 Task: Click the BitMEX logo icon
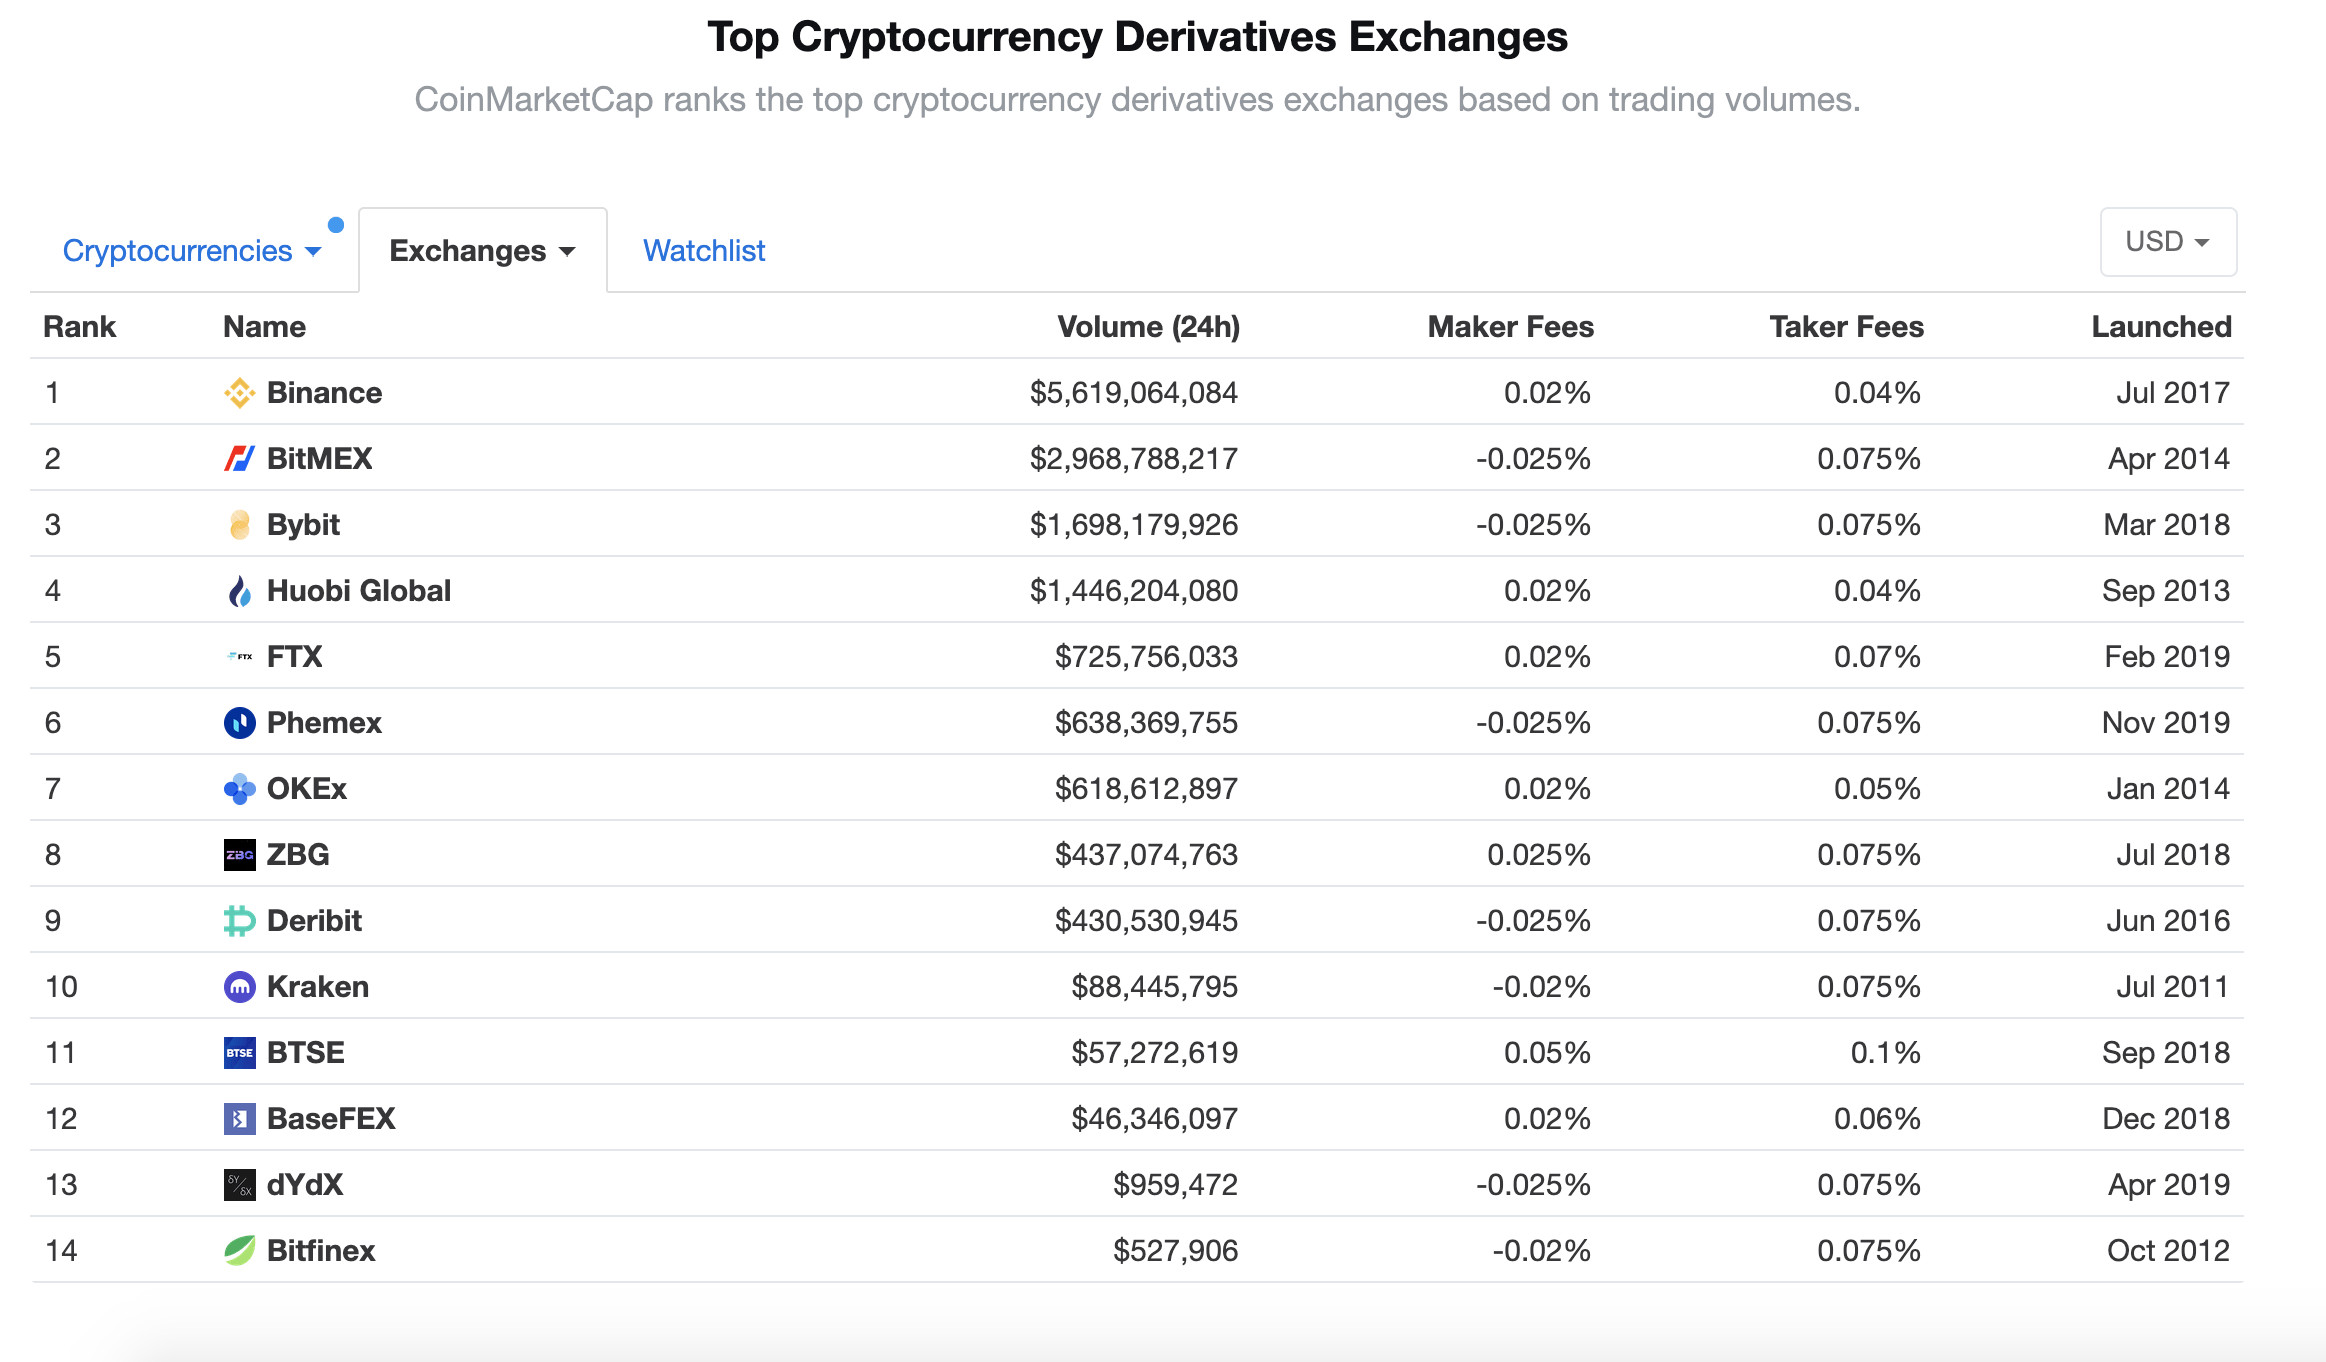point(239,459)
